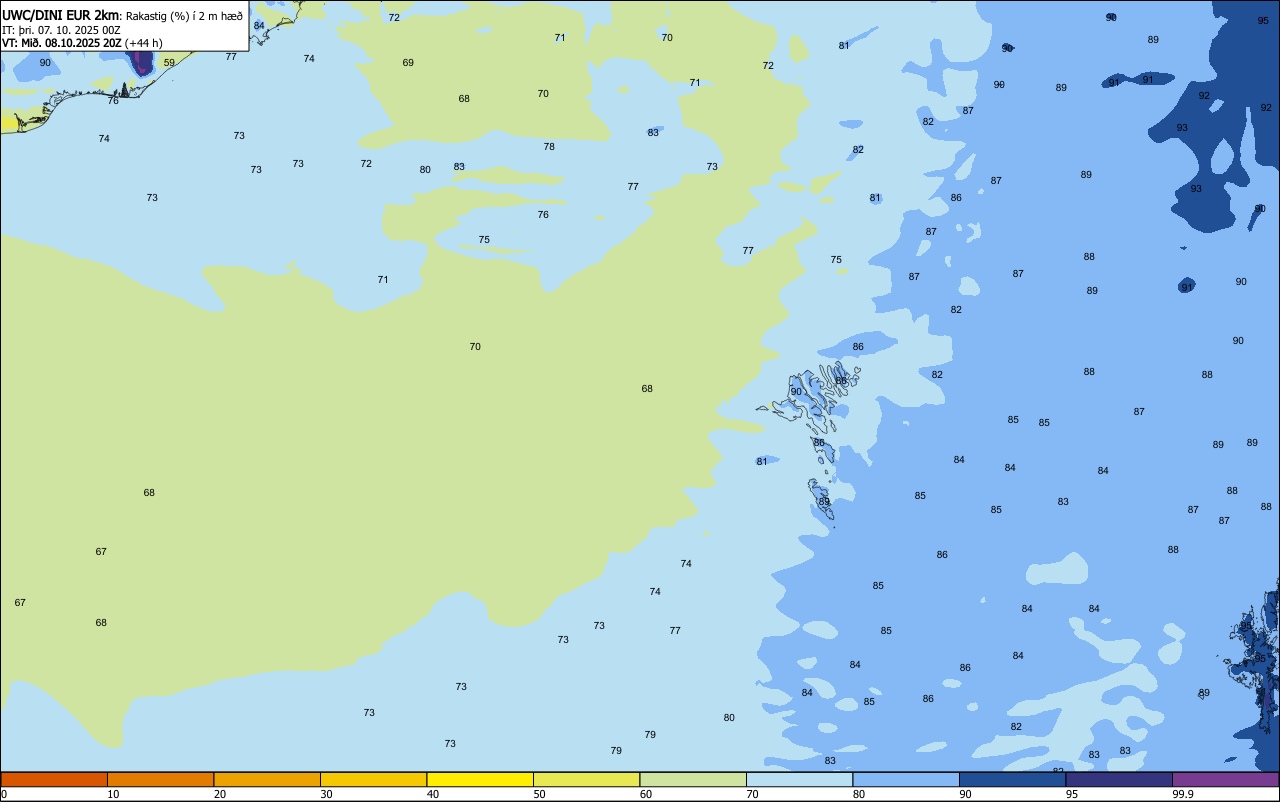Pick the 20–30 amber legend swatch
The height and width of the screenshot is (802, 1280).
click(267, 779)
